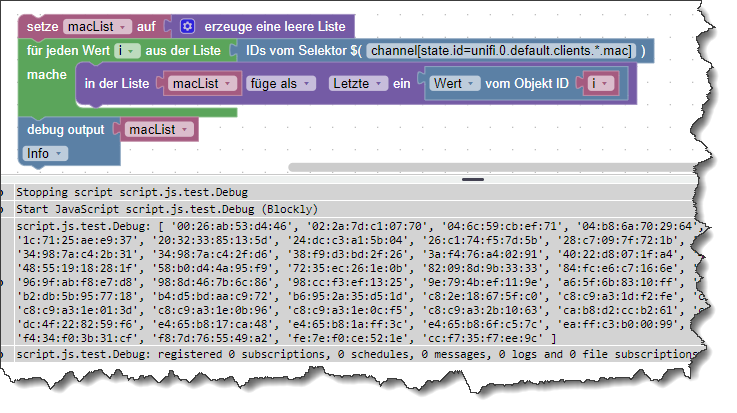This screenshot has width=737, height=413.
Task: Open macList dropdown in debug output block
Action: point(159,130)
